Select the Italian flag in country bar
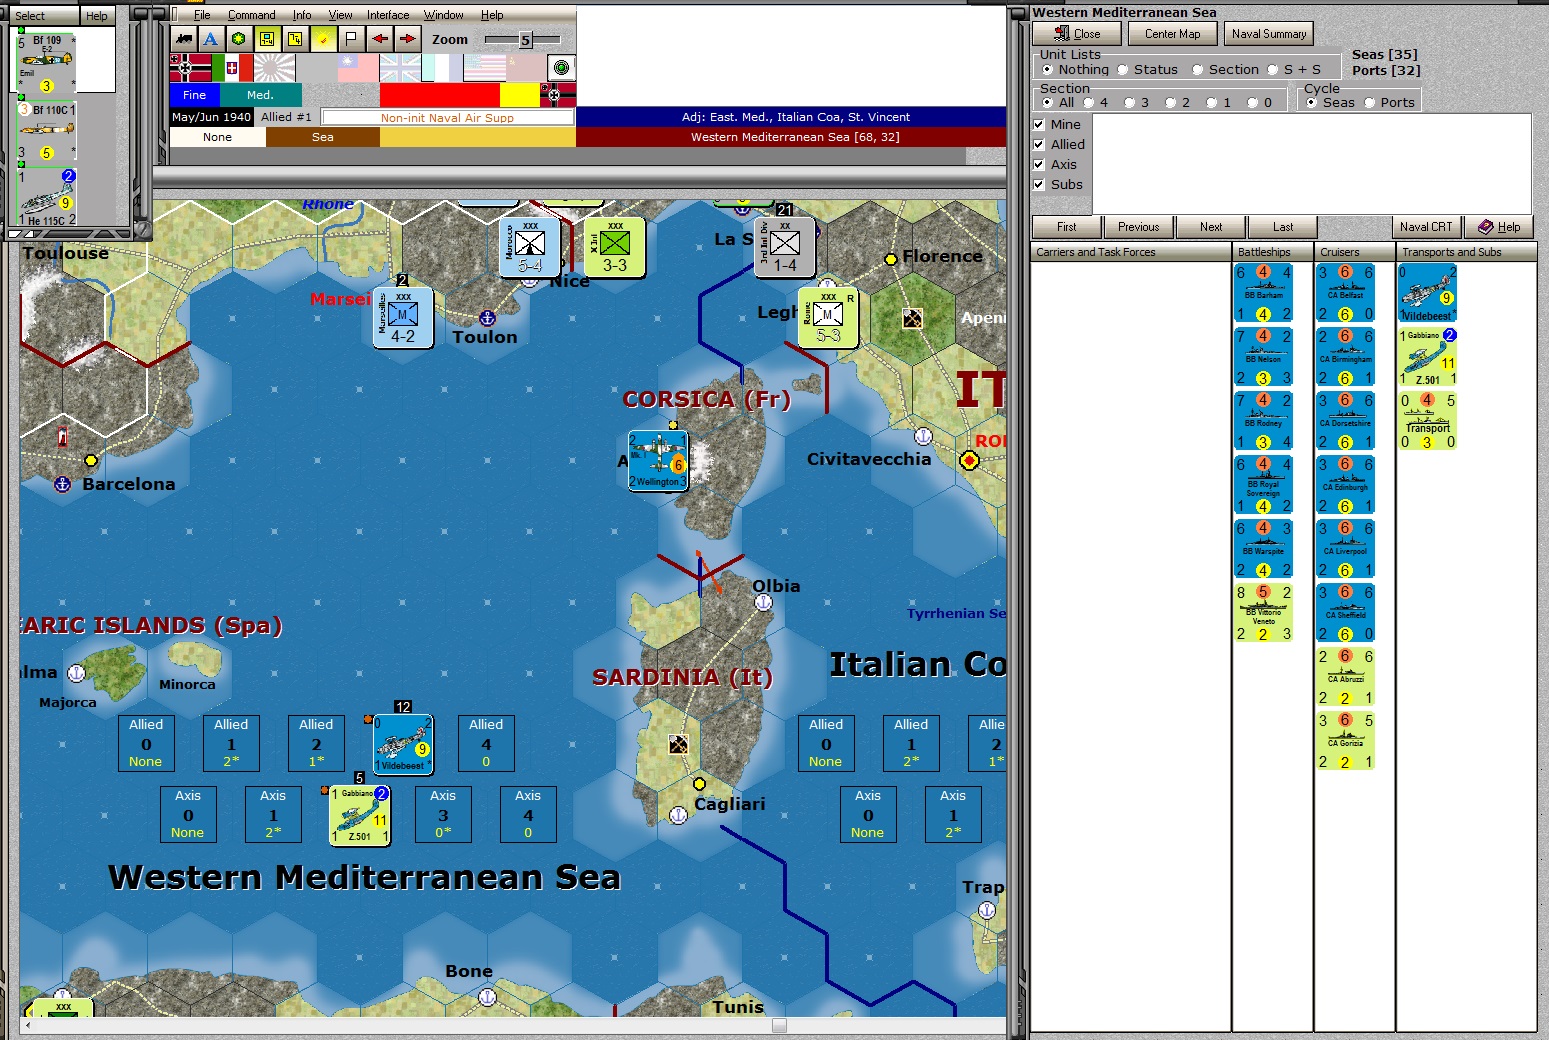 coord(232,68)
